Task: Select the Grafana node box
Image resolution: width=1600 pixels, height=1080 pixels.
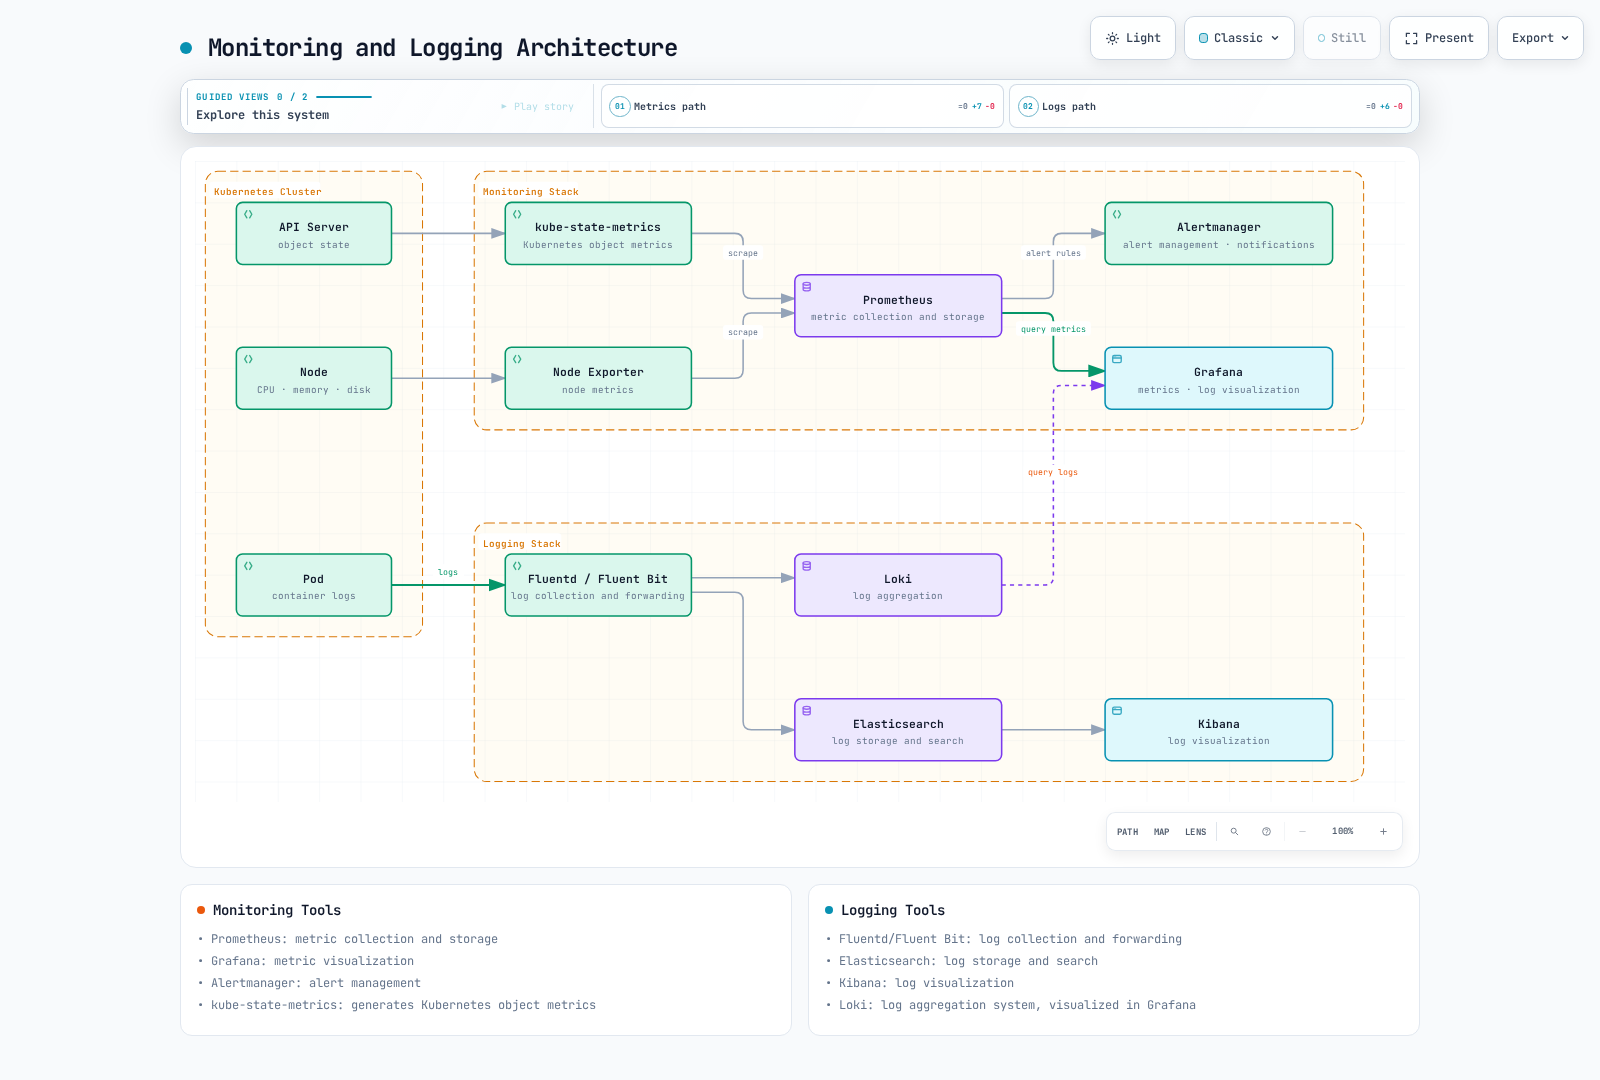Action: 1219,378
